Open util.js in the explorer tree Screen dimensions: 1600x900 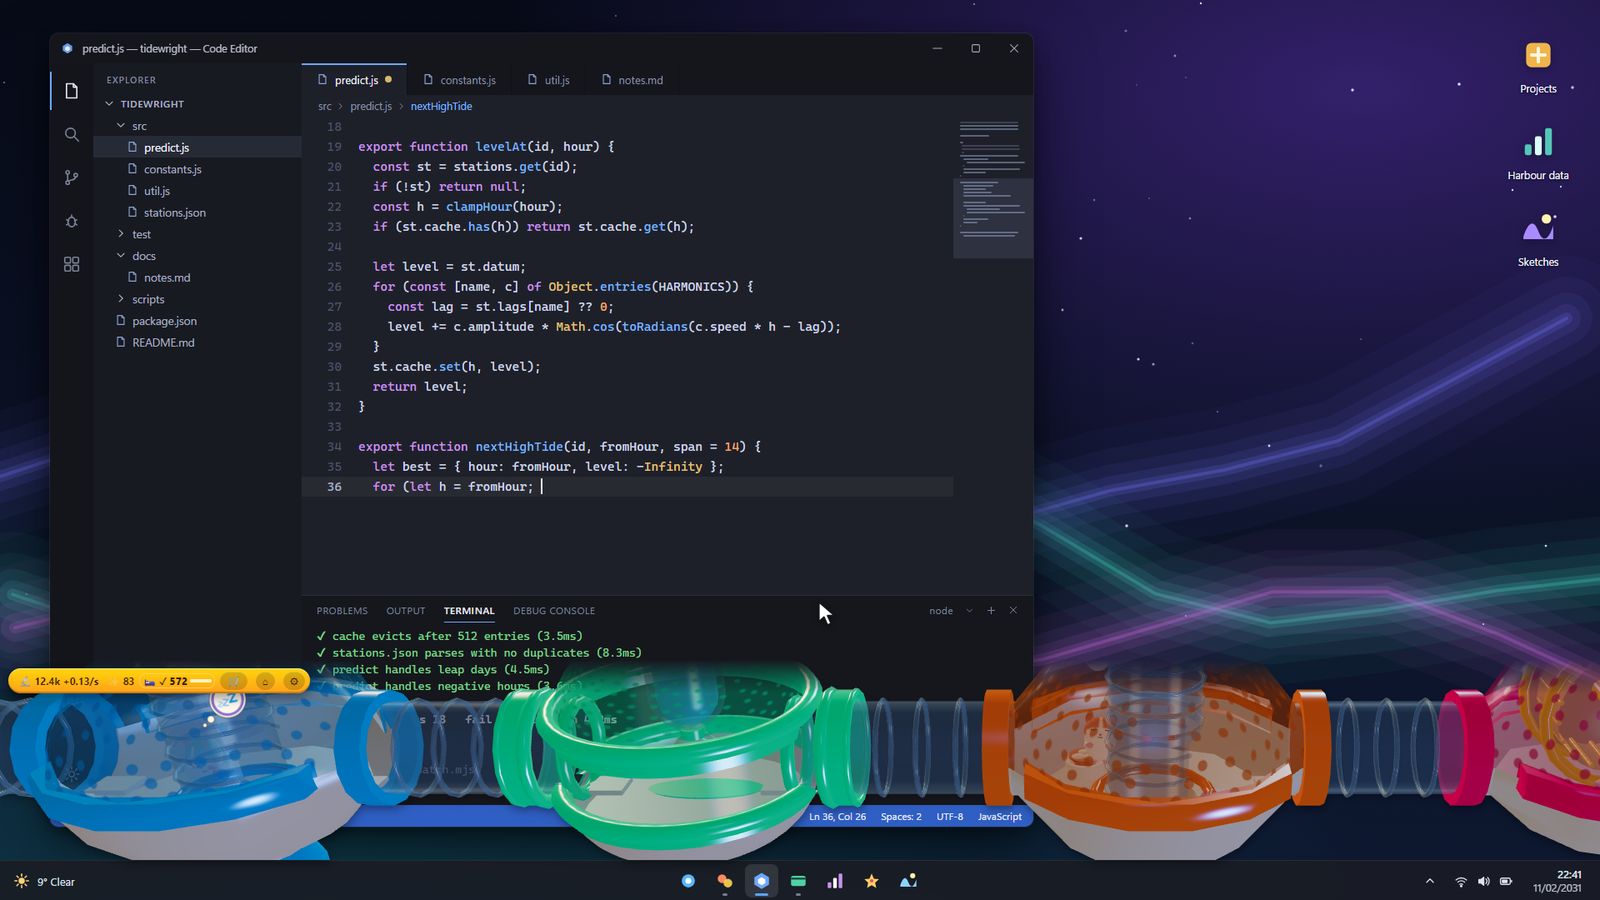pyautogui.click(x=197, y=191)
